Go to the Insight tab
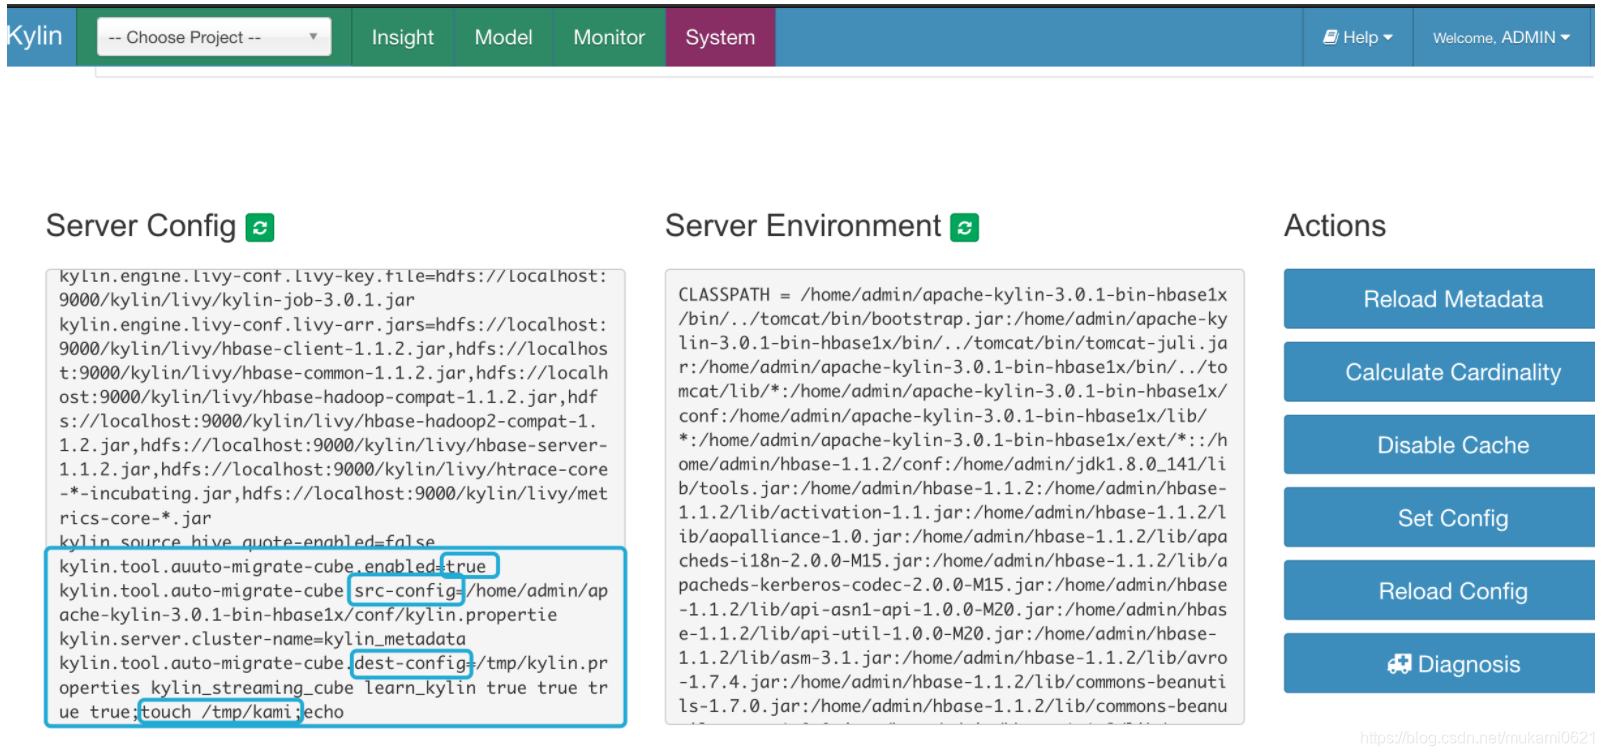The image size is (1604, 756). tap(403, 37)
